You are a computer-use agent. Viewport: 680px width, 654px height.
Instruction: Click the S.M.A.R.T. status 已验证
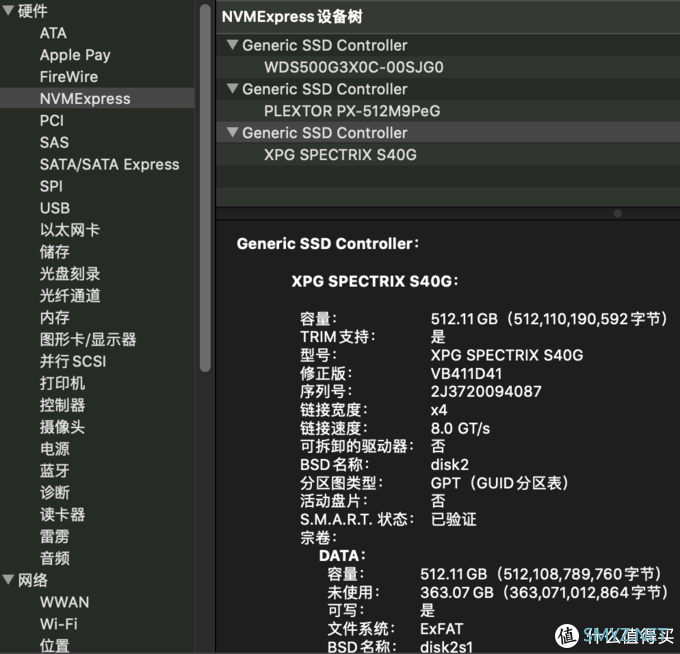(x=454, y=519)
